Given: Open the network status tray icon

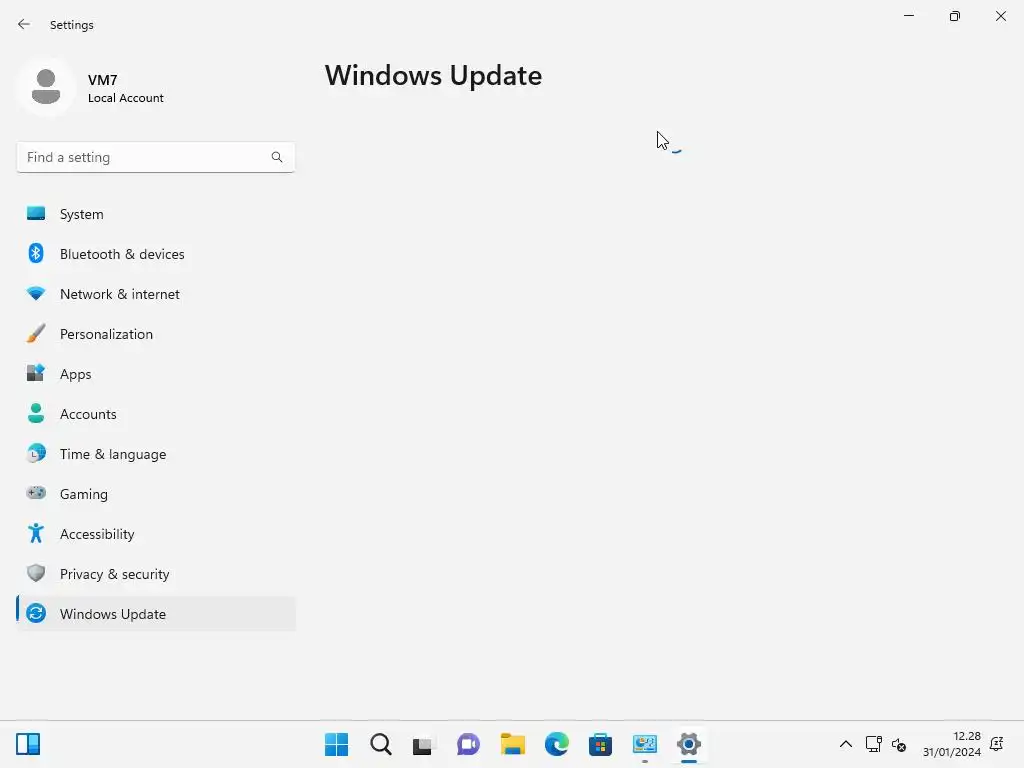Looking at the screenshot, I should pos(874,744).
